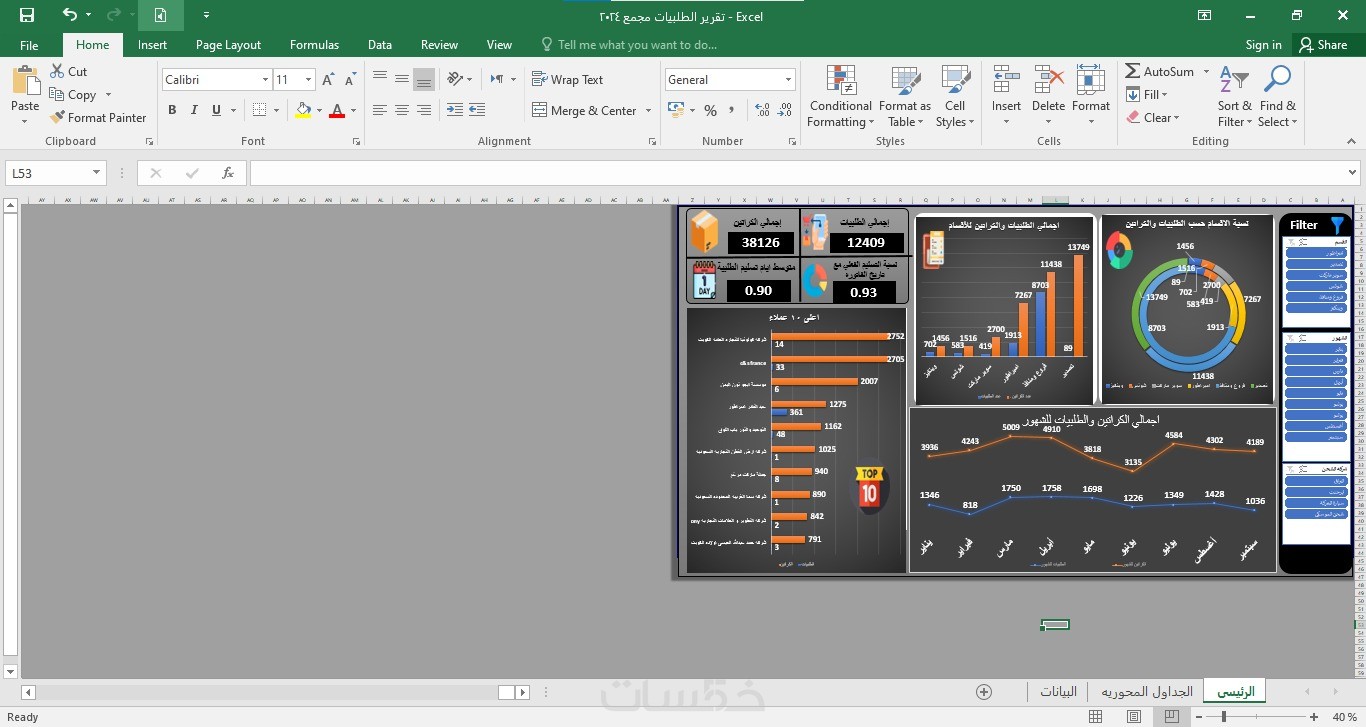Open the Name Box dropdown arrow

pos(97,173)
